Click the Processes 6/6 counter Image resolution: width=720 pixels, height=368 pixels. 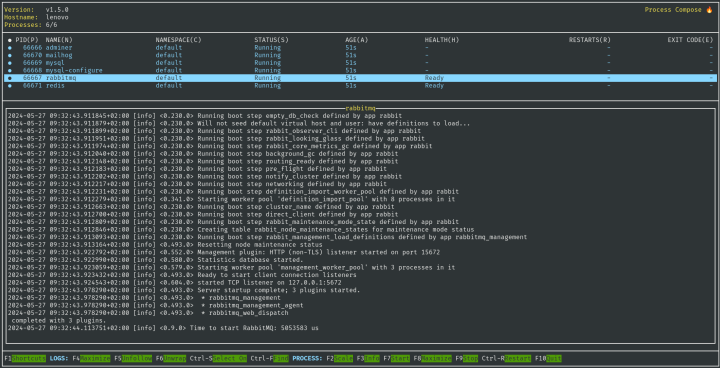(x=31, y=25)
